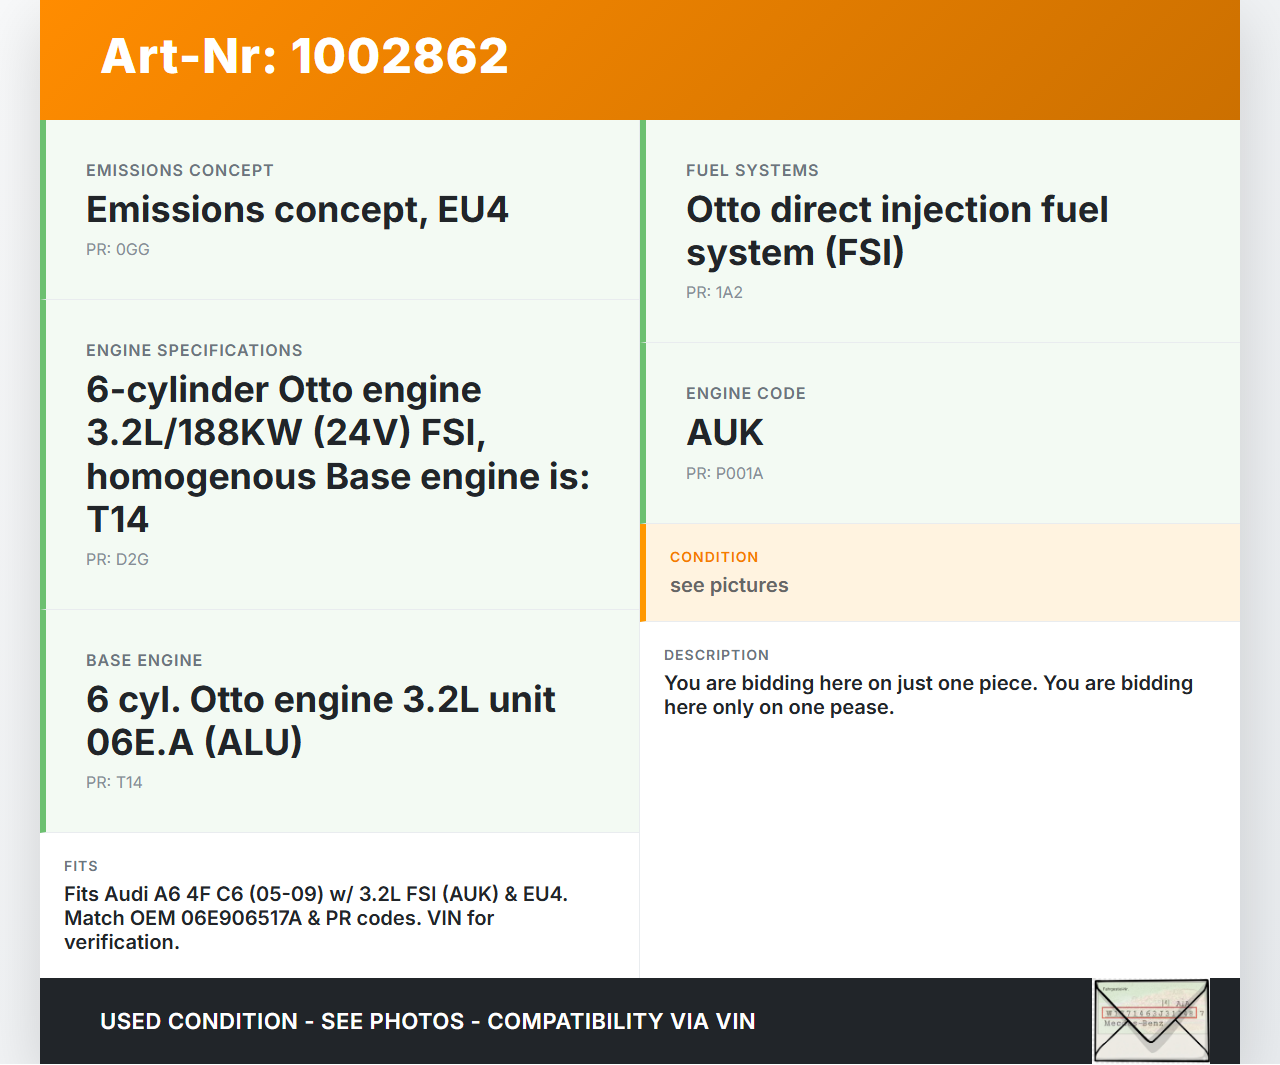Select the Emissions concept, EU4 heading

coord(297,210)
